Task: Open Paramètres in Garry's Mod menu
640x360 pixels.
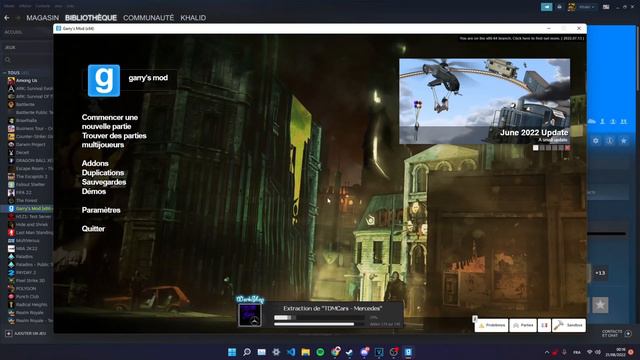Action: [101, 210]
